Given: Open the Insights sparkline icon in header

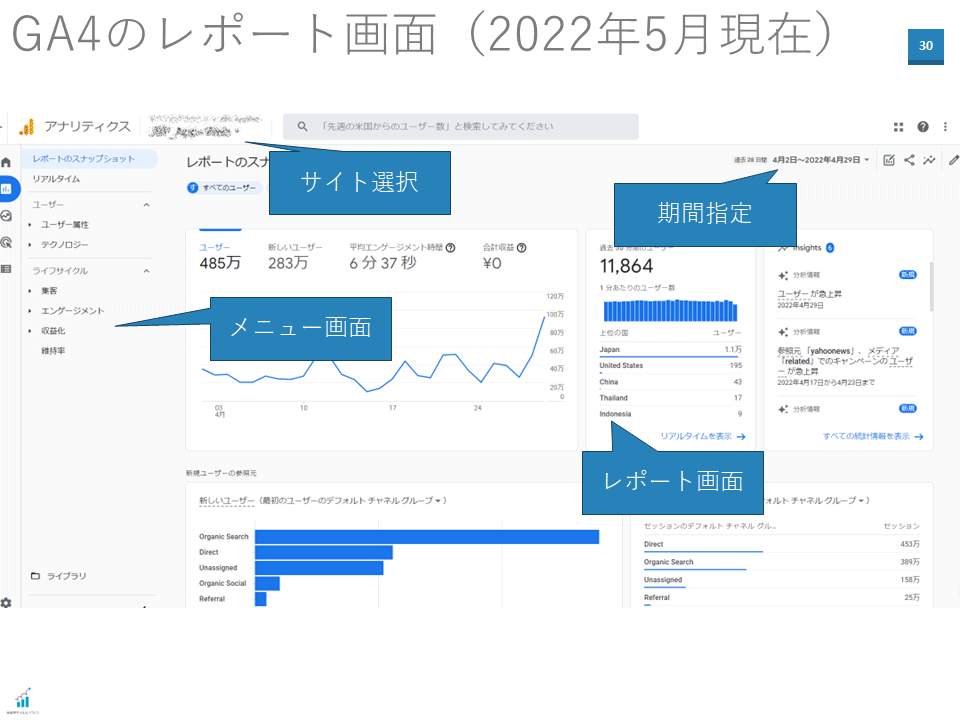Looking at the screenshot, I should pyautogui.click(x=929, y=160).
